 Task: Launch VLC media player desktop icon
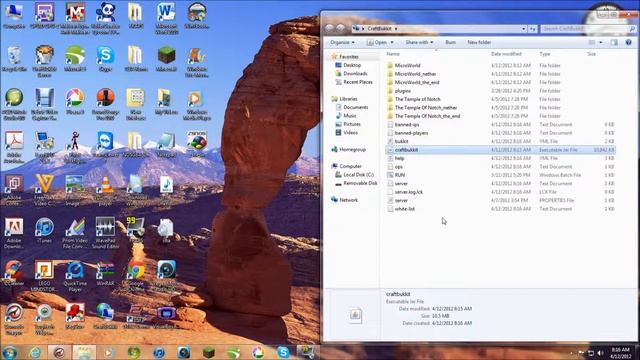click(x=105, y=190)
